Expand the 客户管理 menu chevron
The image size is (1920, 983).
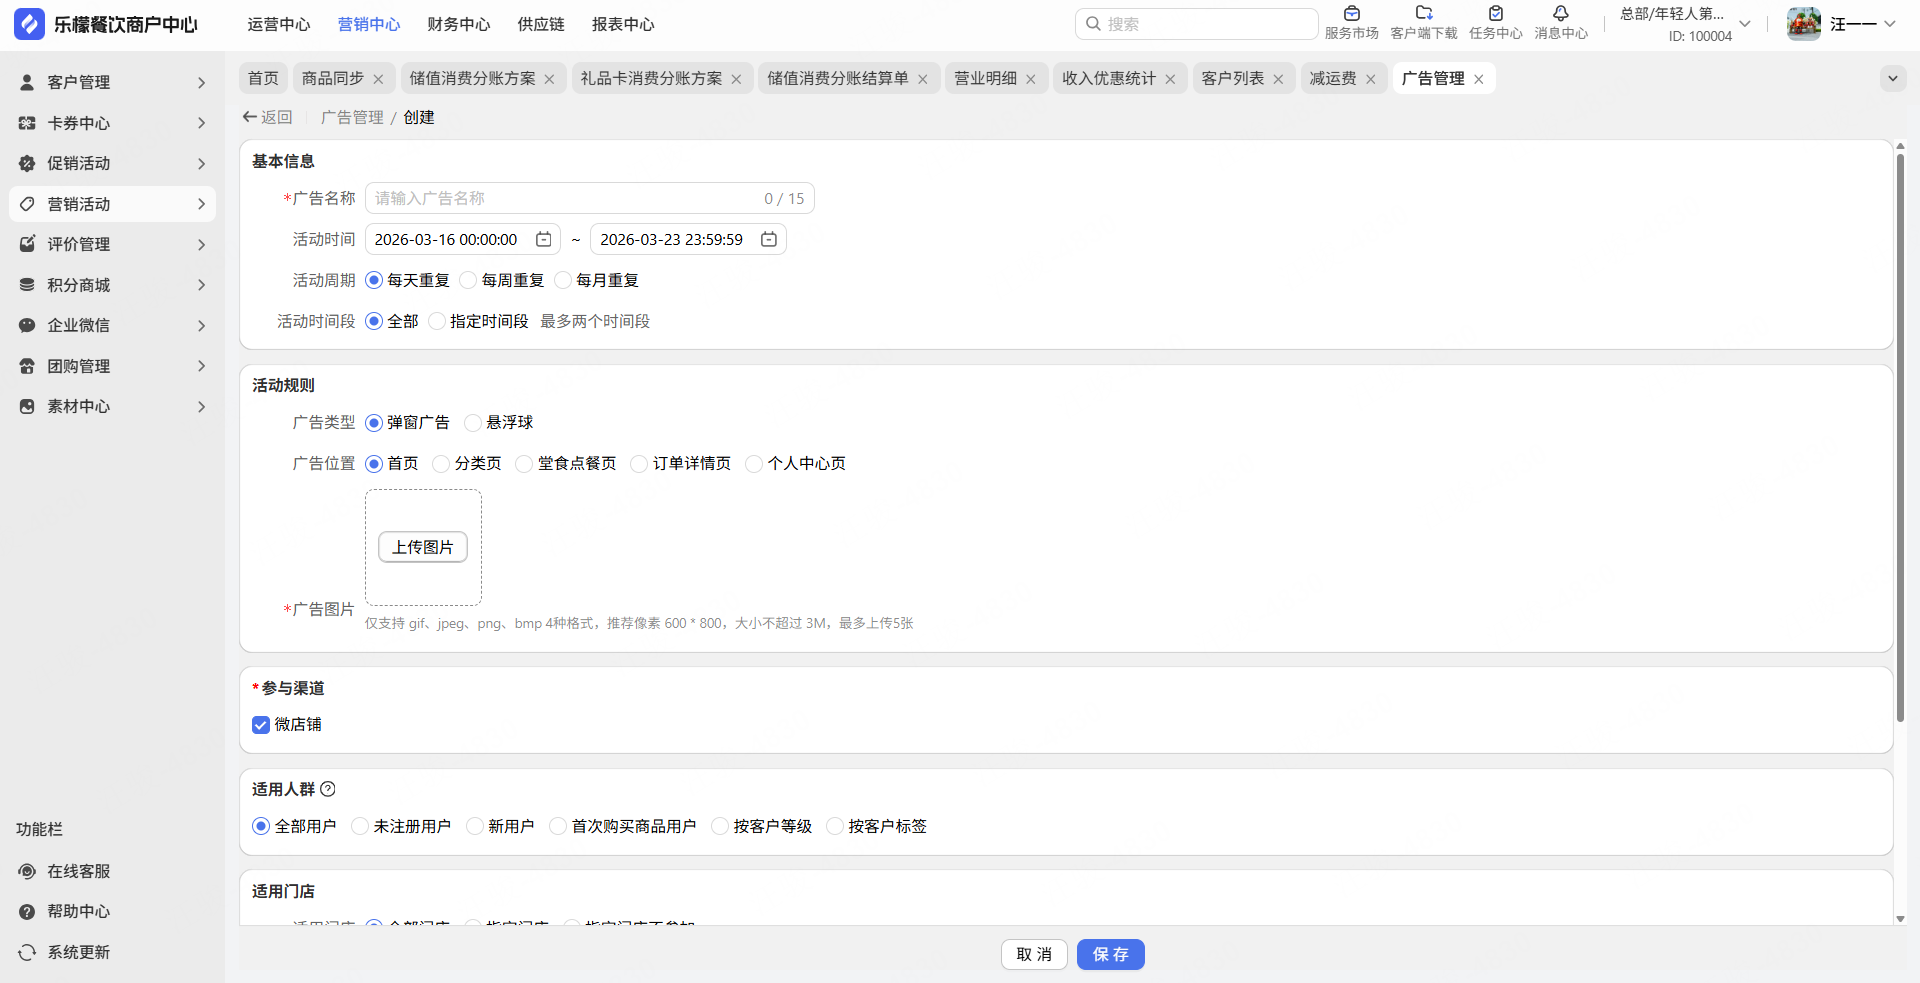pos(201,82)
